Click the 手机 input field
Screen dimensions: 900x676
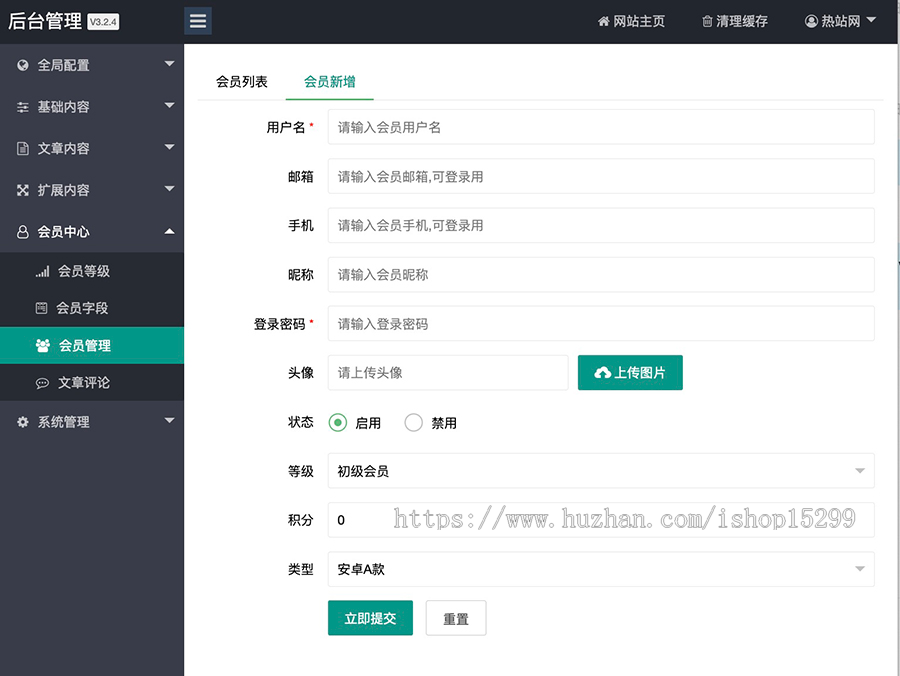[x=601, y=225]
